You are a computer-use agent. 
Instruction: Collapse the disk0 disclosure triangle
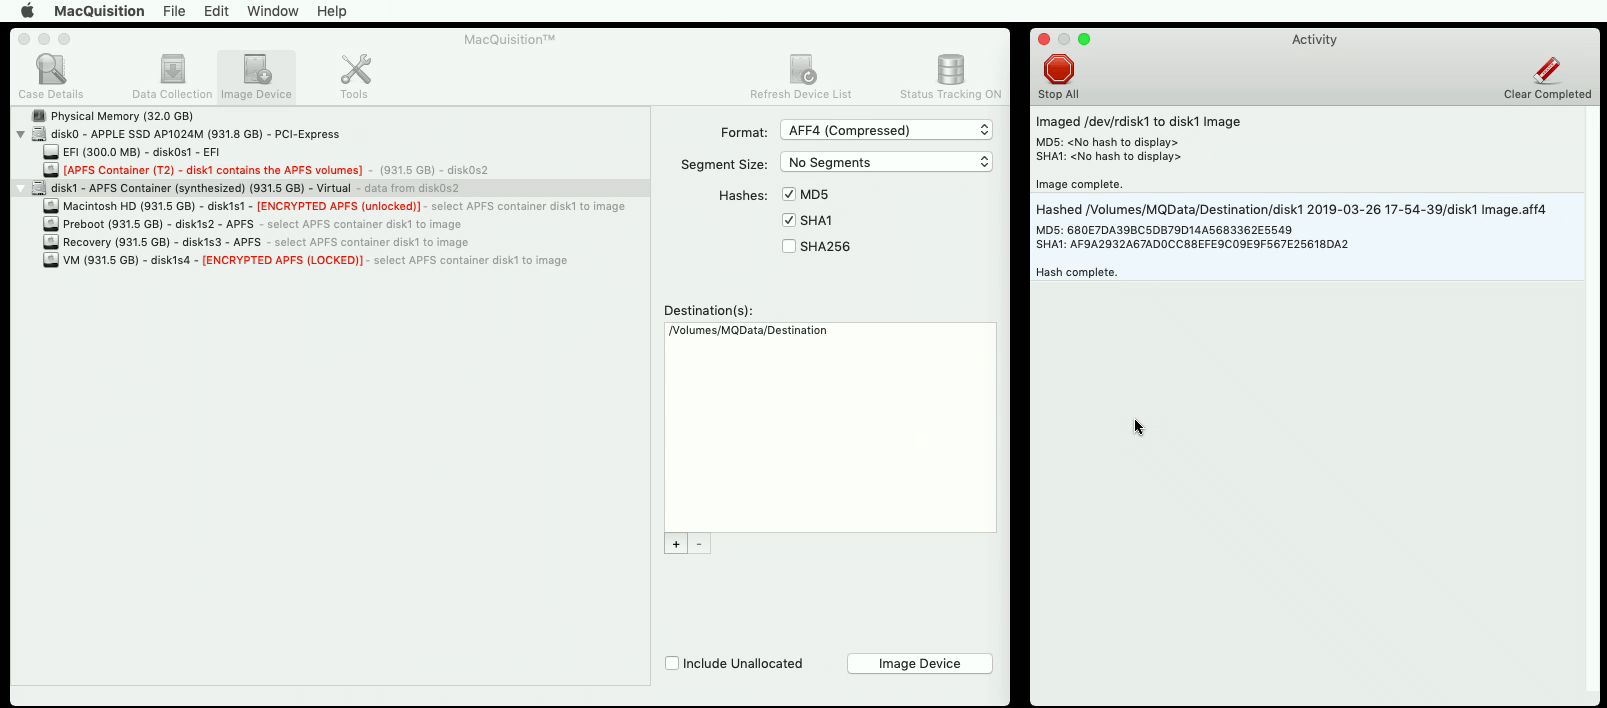[x=20, y=134]
